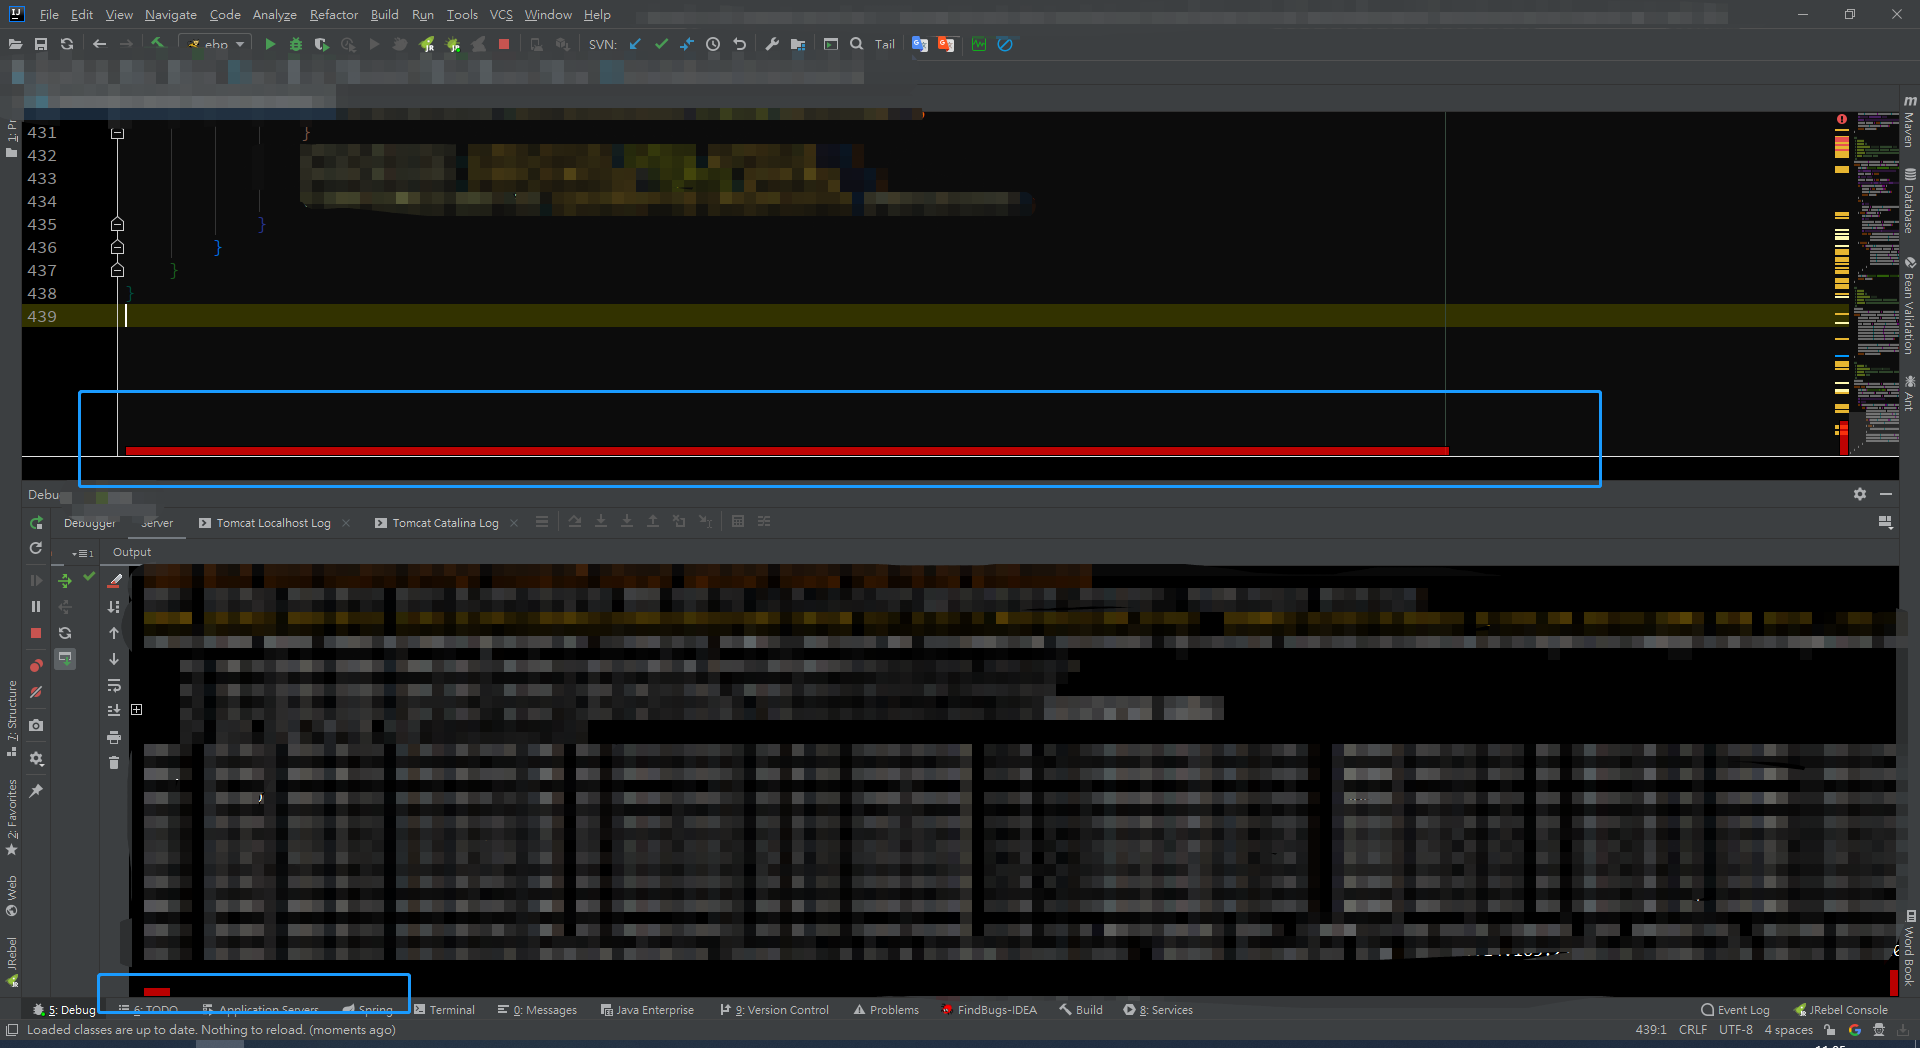Click the UTF-8 encoding indicator

(1736, 1030)
